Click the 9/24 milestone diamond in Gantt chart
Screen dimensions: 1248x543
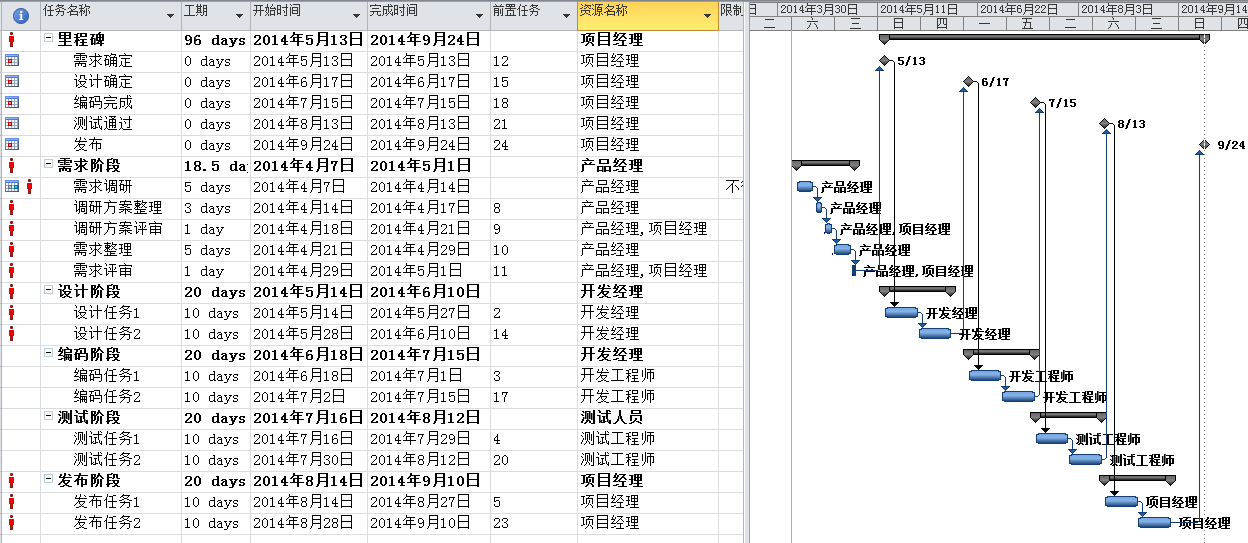[x=1204, y=145]
